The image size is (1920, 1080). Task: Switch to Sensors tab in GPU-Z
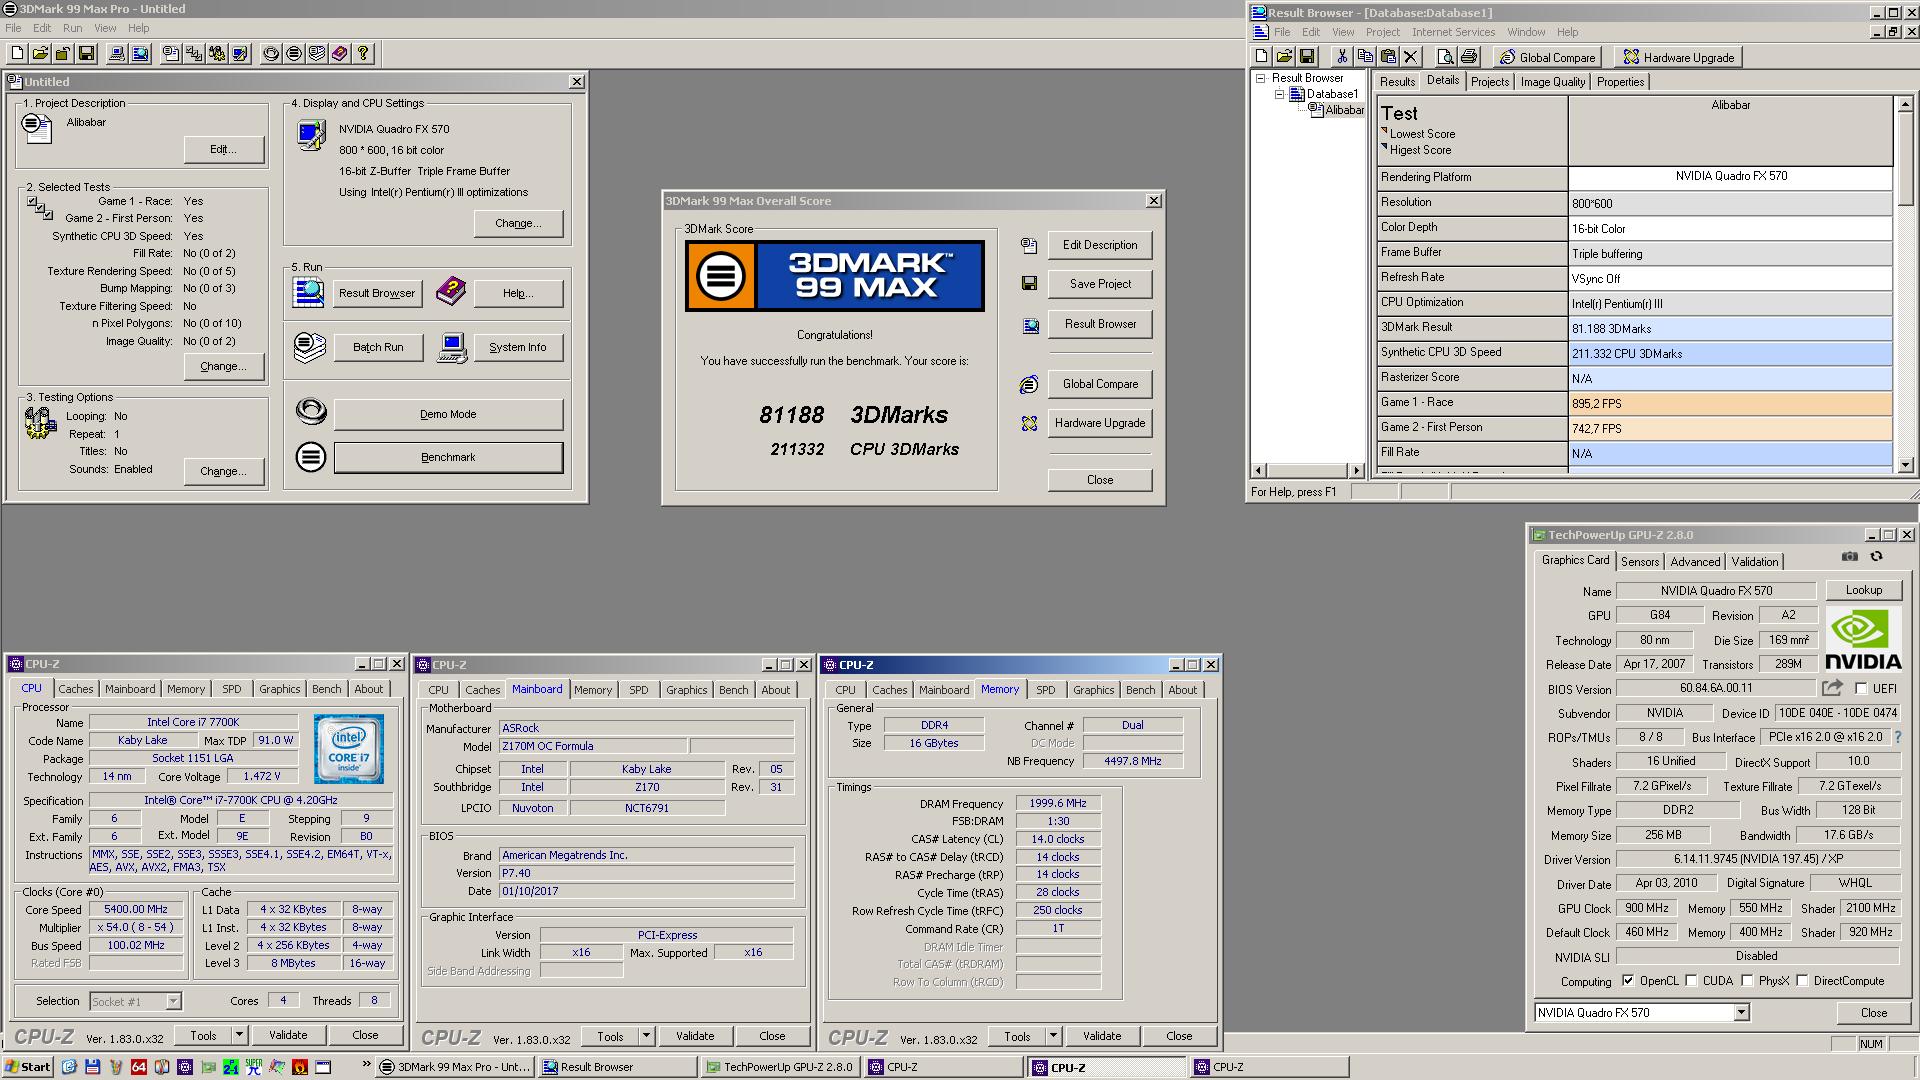click(x=1640, y=562)
